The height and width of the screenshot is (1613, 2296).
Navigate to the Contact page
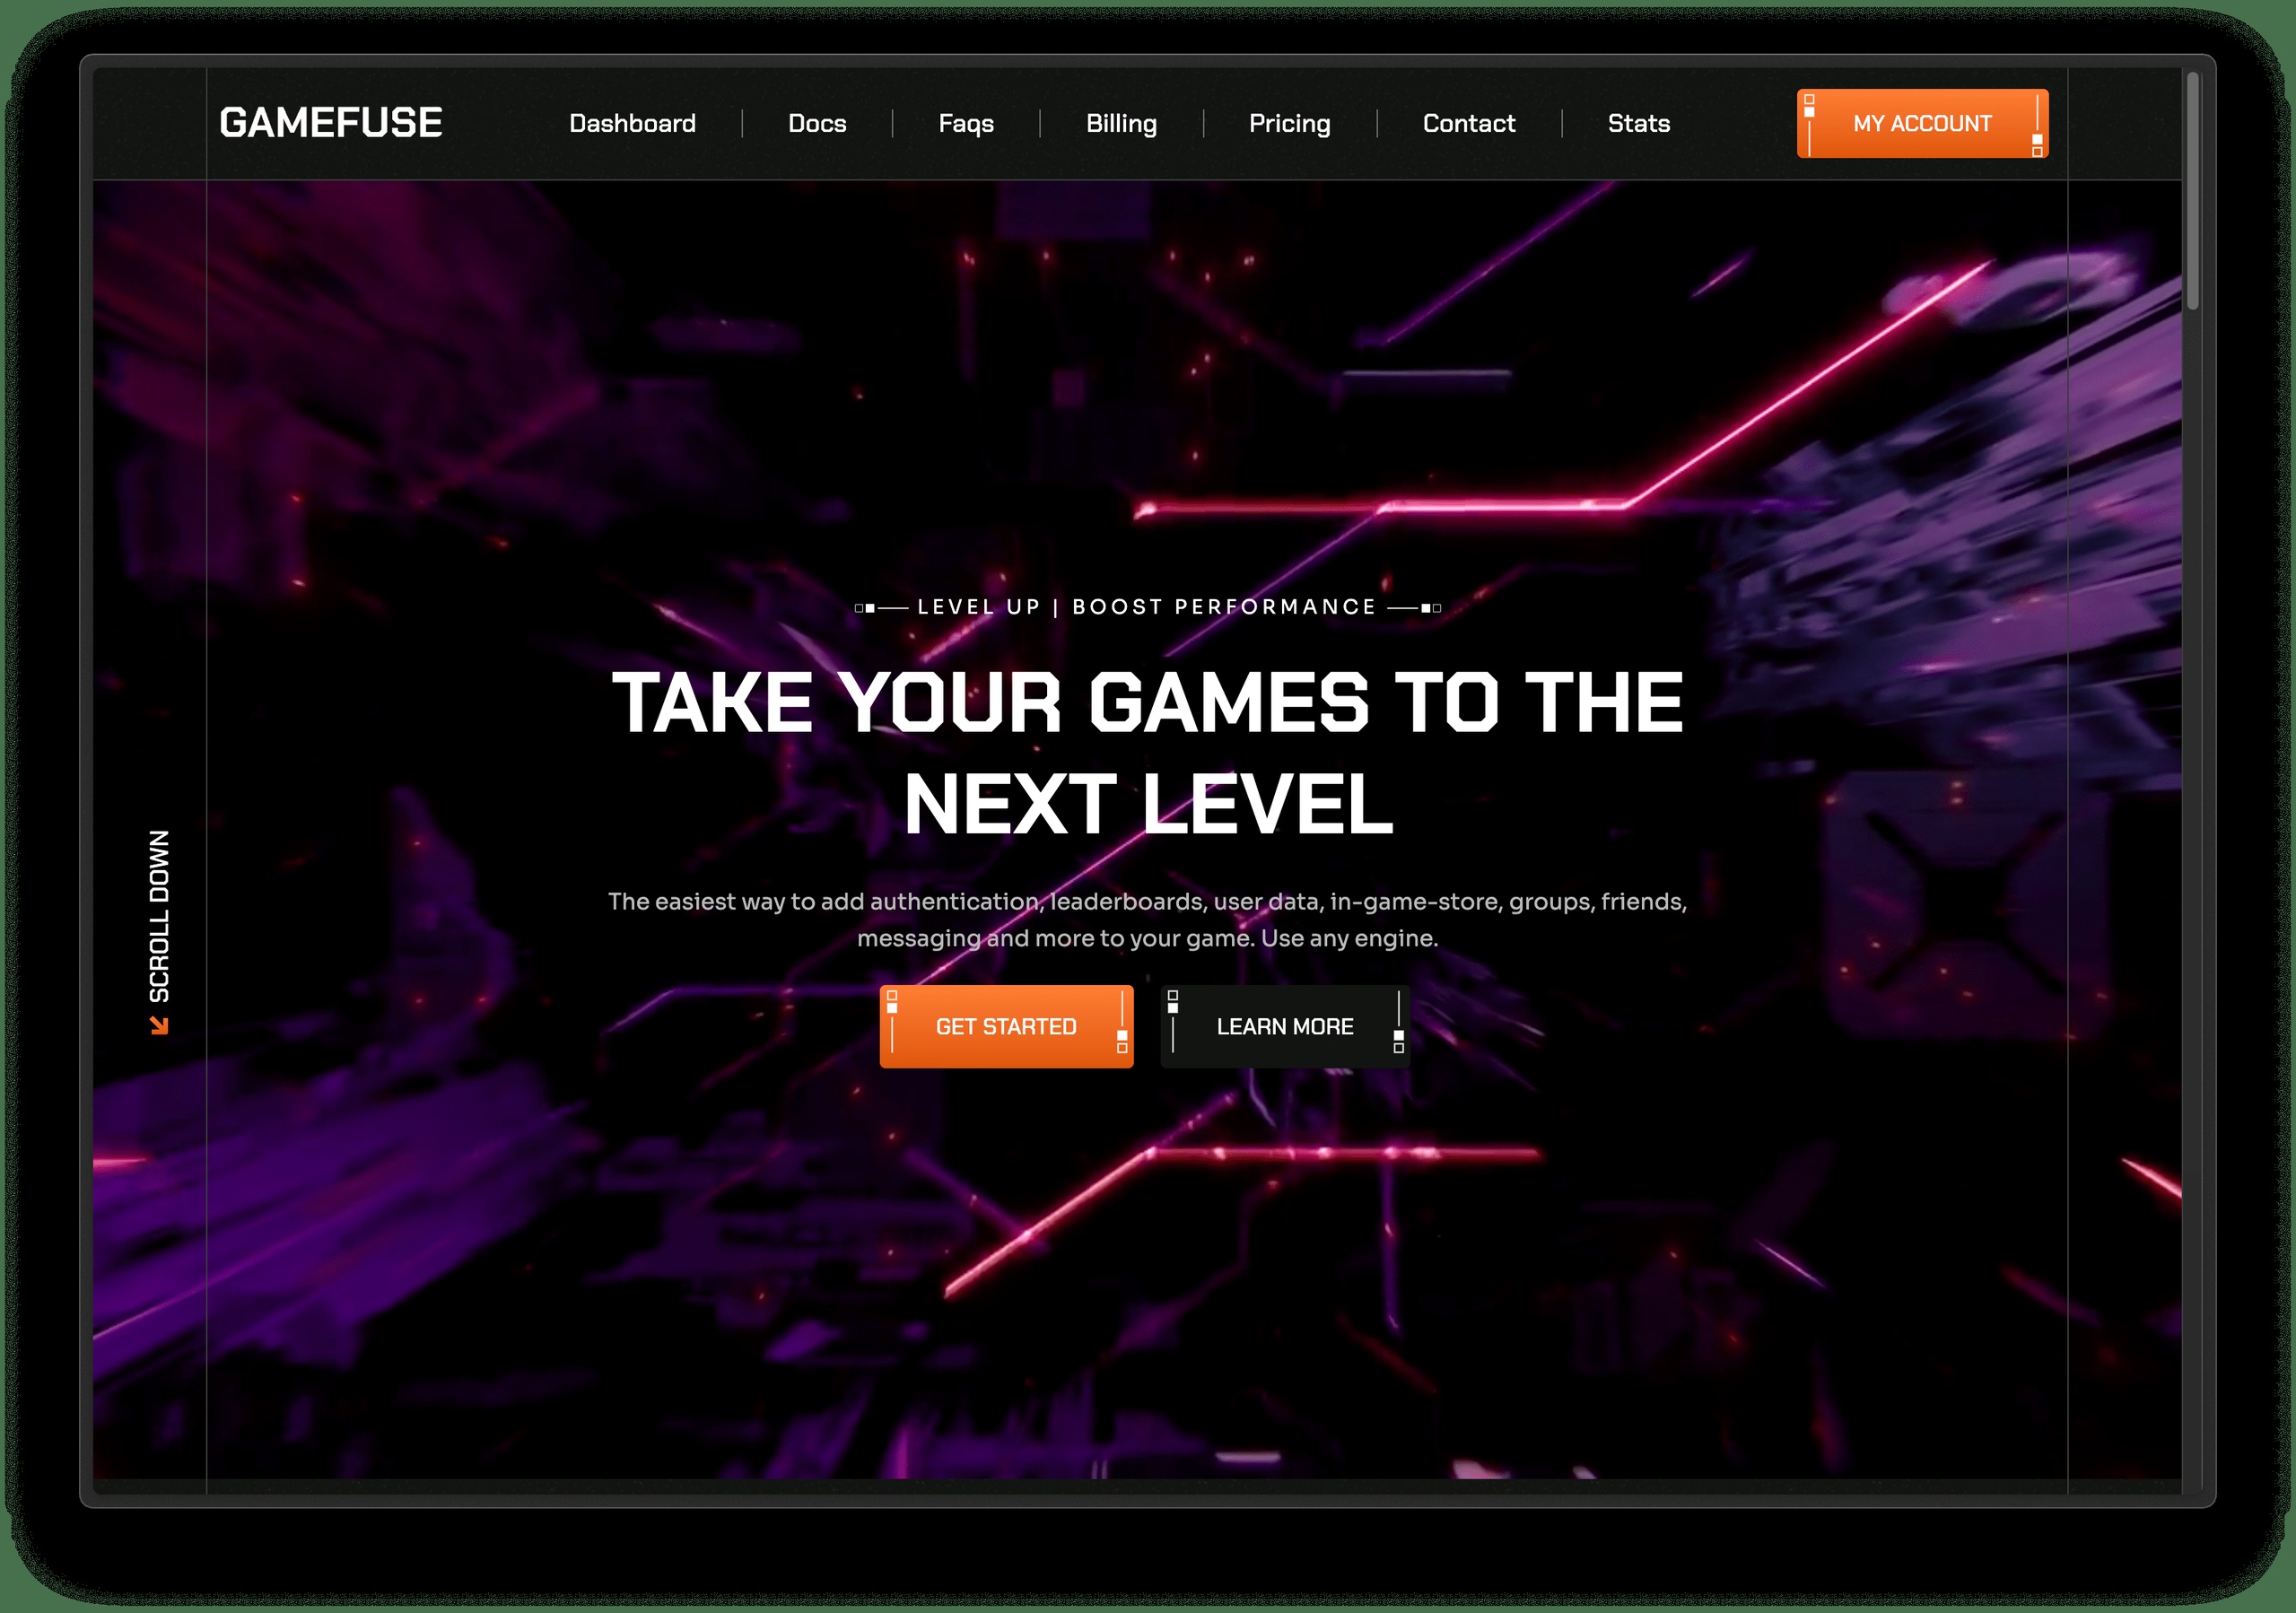click(x=1469, y=123)
